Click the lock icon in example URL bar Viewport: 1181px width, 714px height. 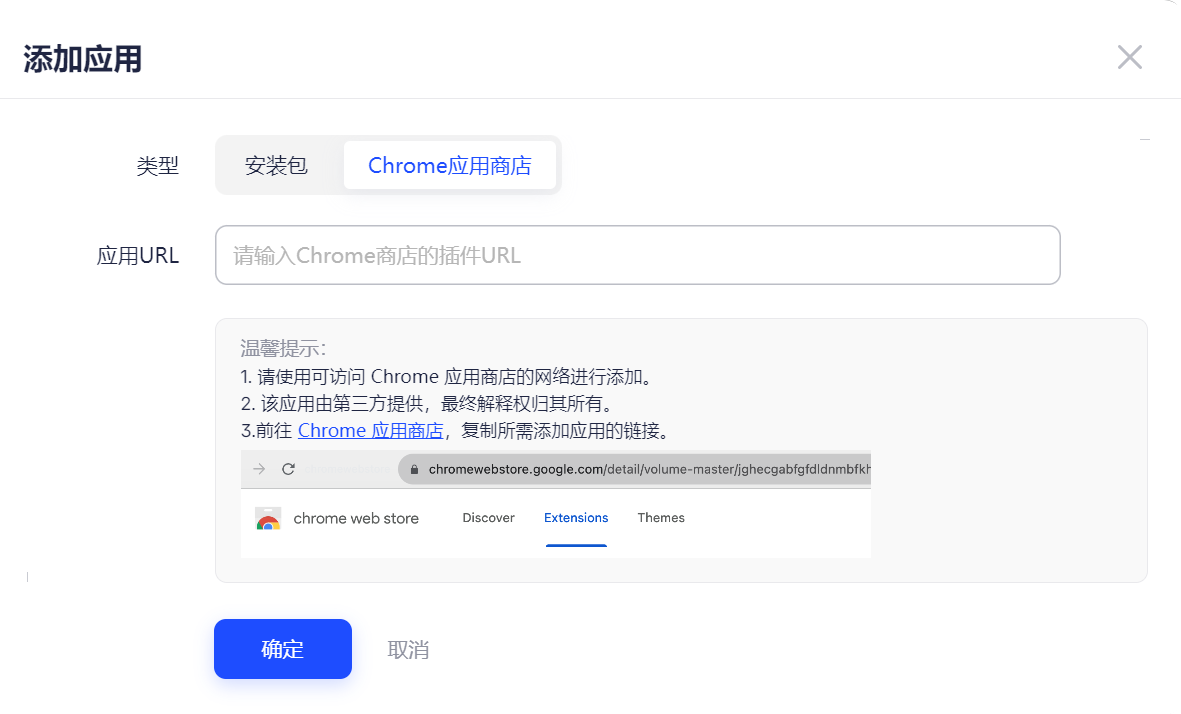pos(414,469)
